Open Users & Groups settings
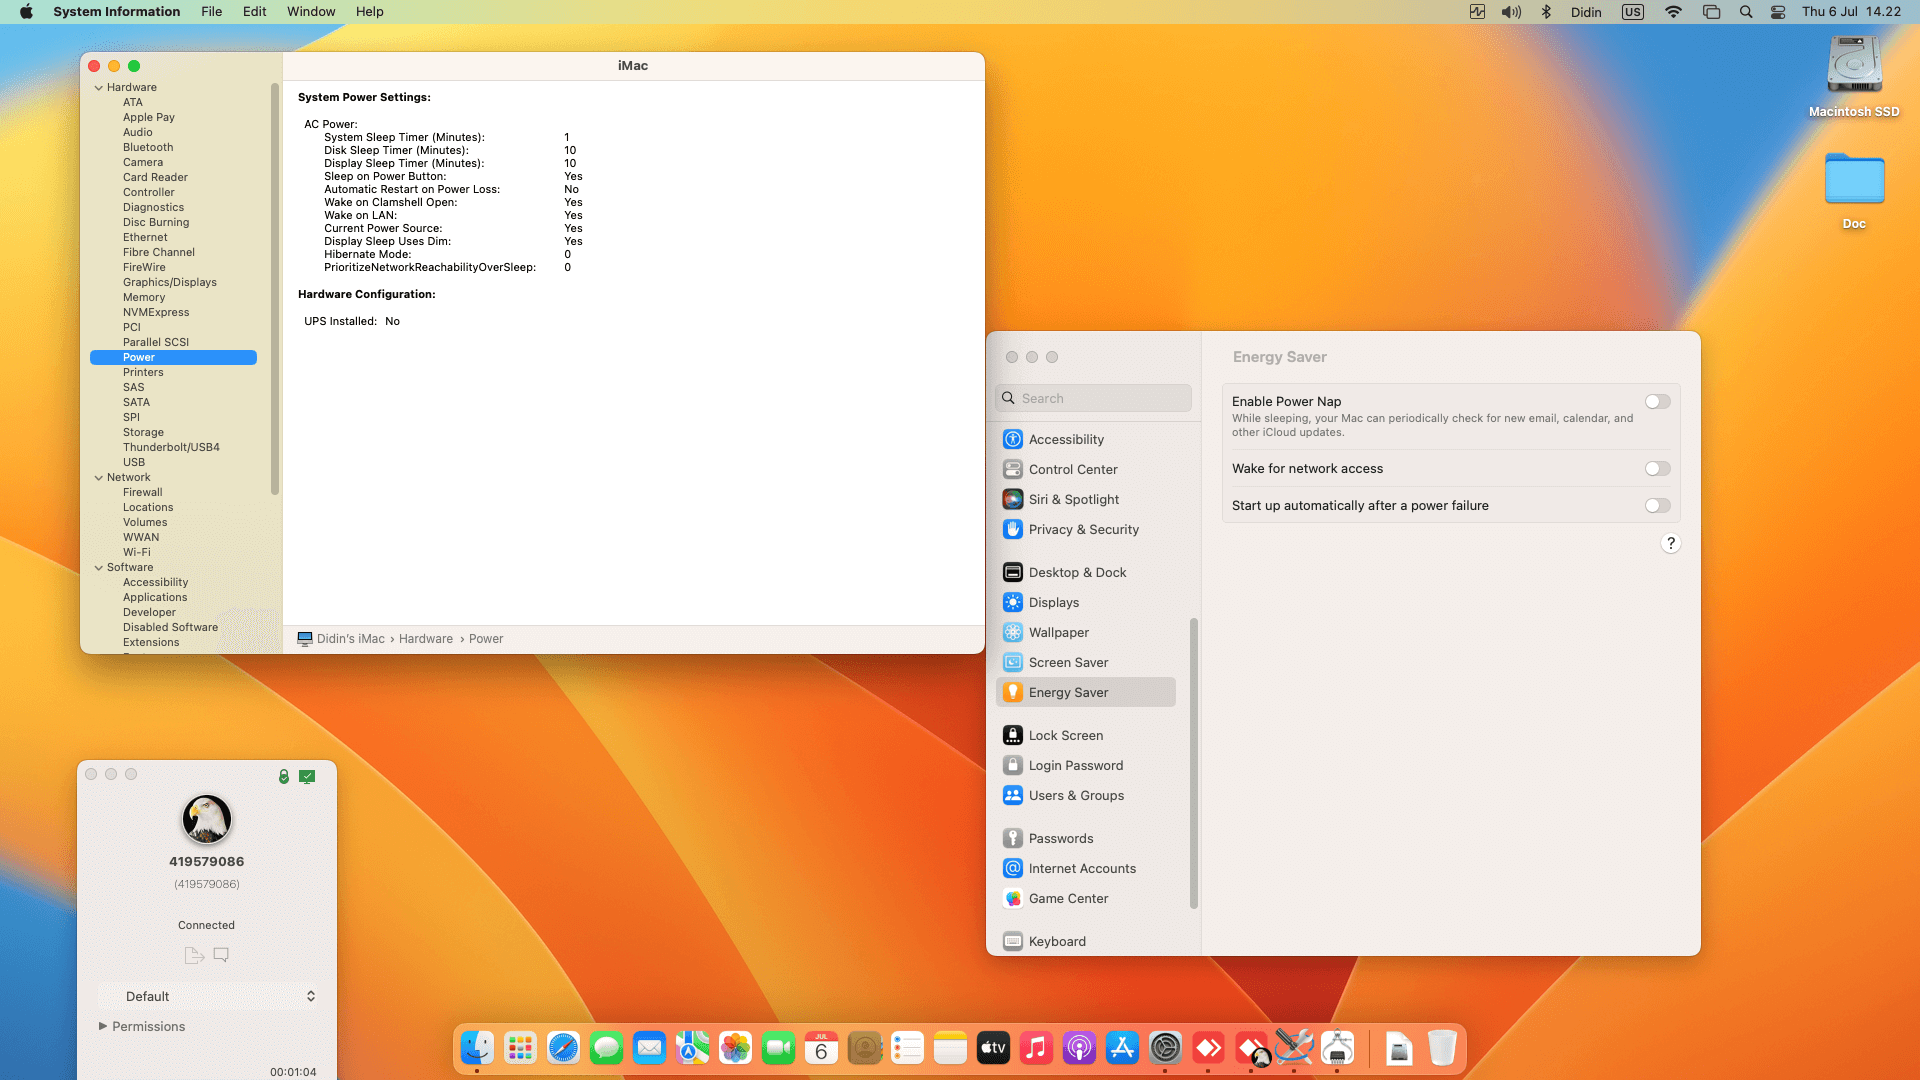The width and height of the screenshot is (1920, 1080). (1076, 795)
